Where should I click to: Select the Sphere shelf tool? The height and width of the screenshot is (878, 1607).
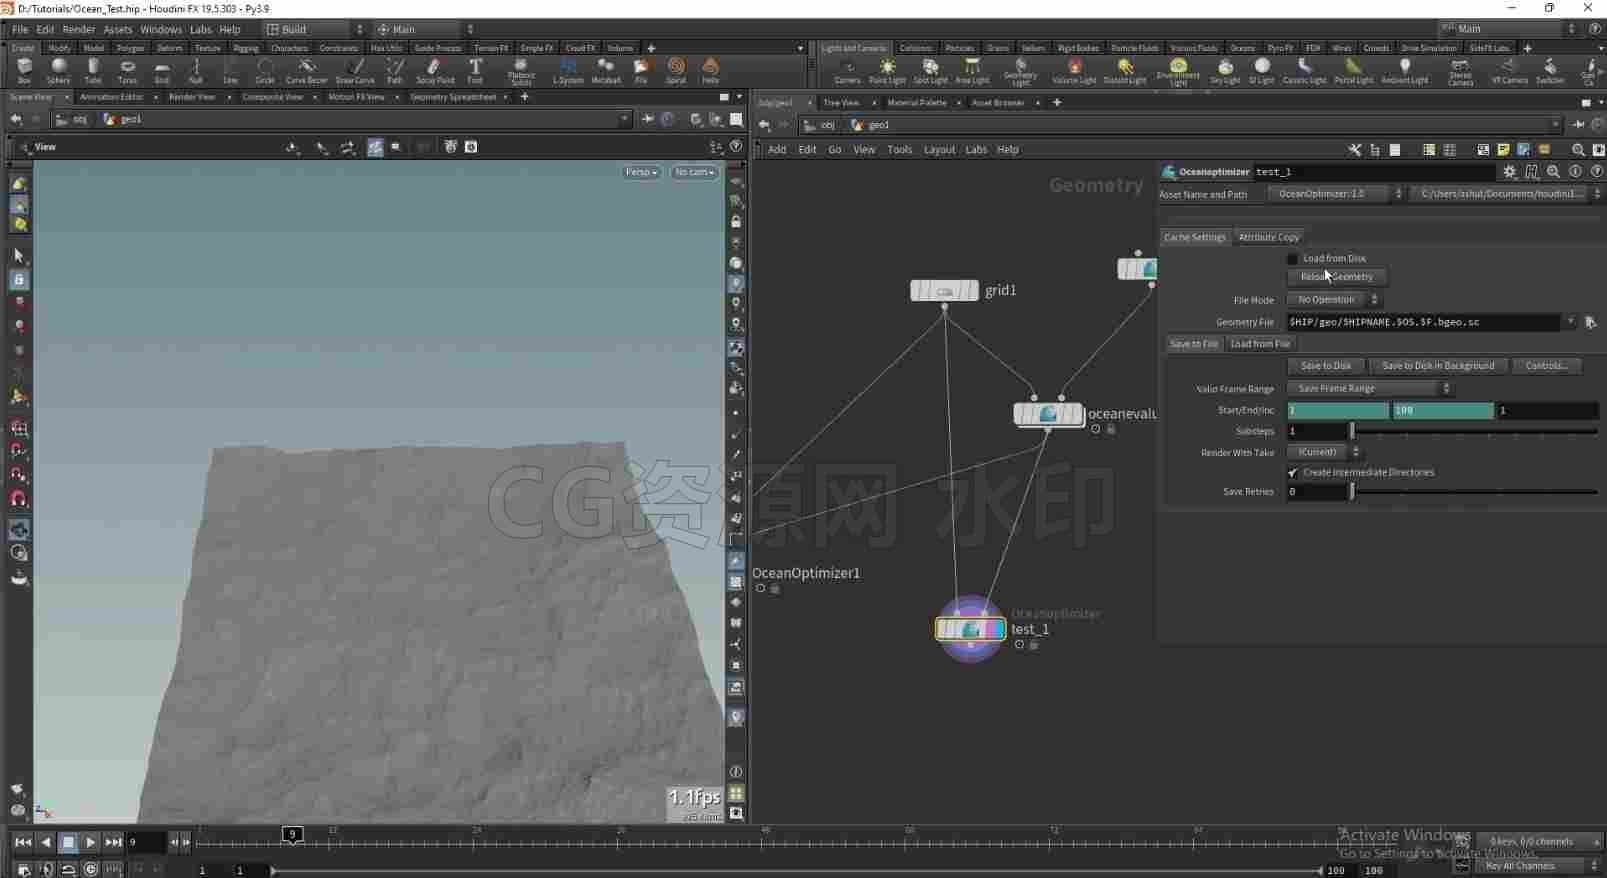coord(58,70)
